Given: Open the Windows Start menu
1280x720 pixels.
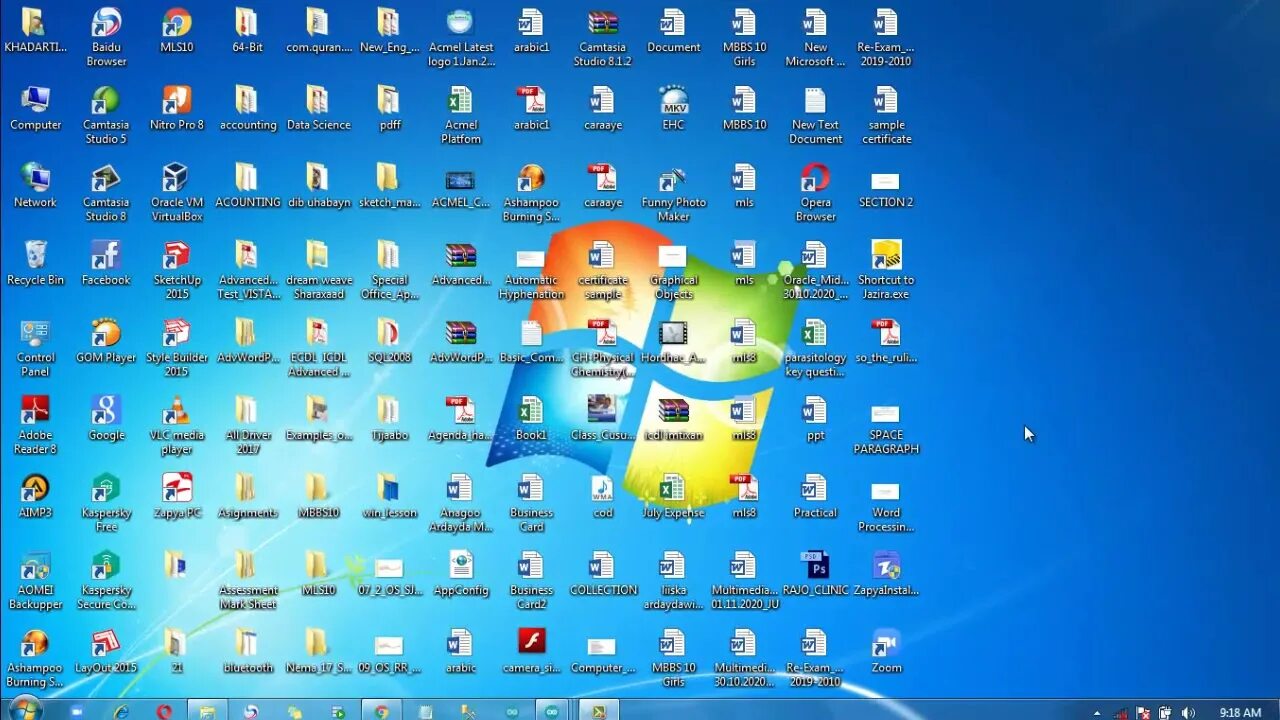Looking at the screenshot, I should (x=25, y=710).
